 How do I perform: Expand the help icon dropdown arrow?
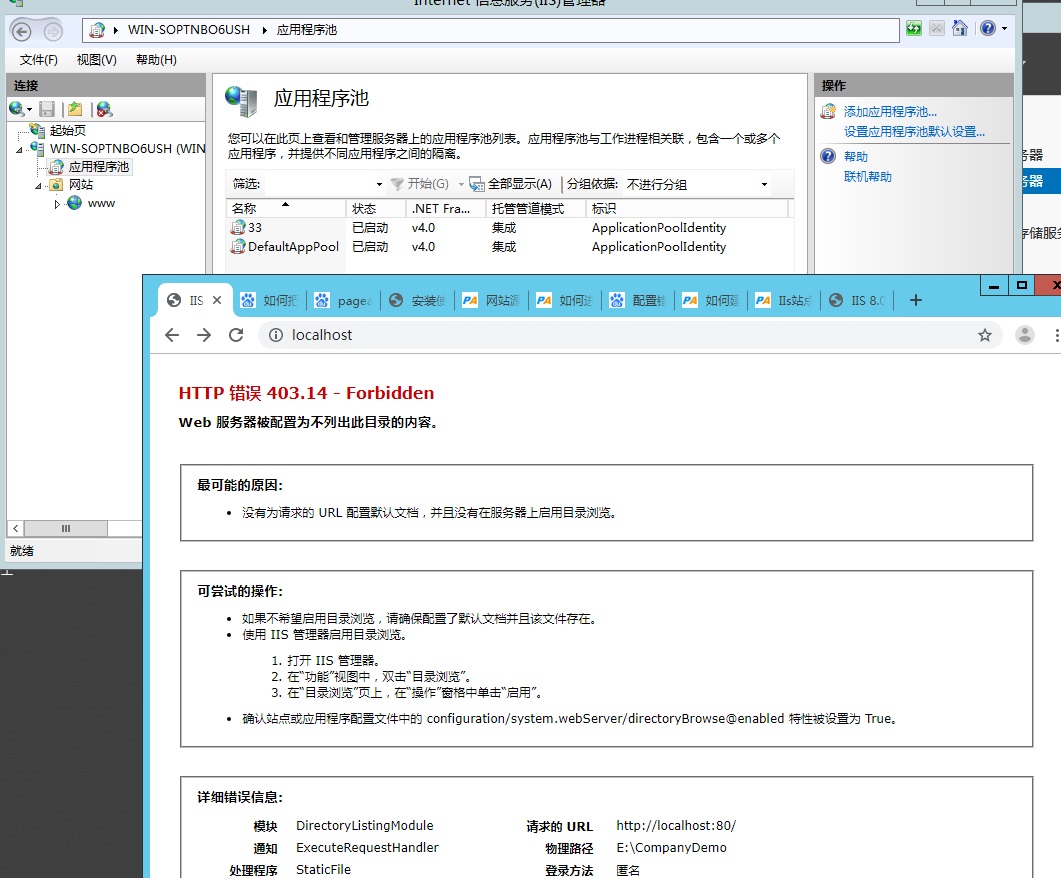click(1004, 28)
